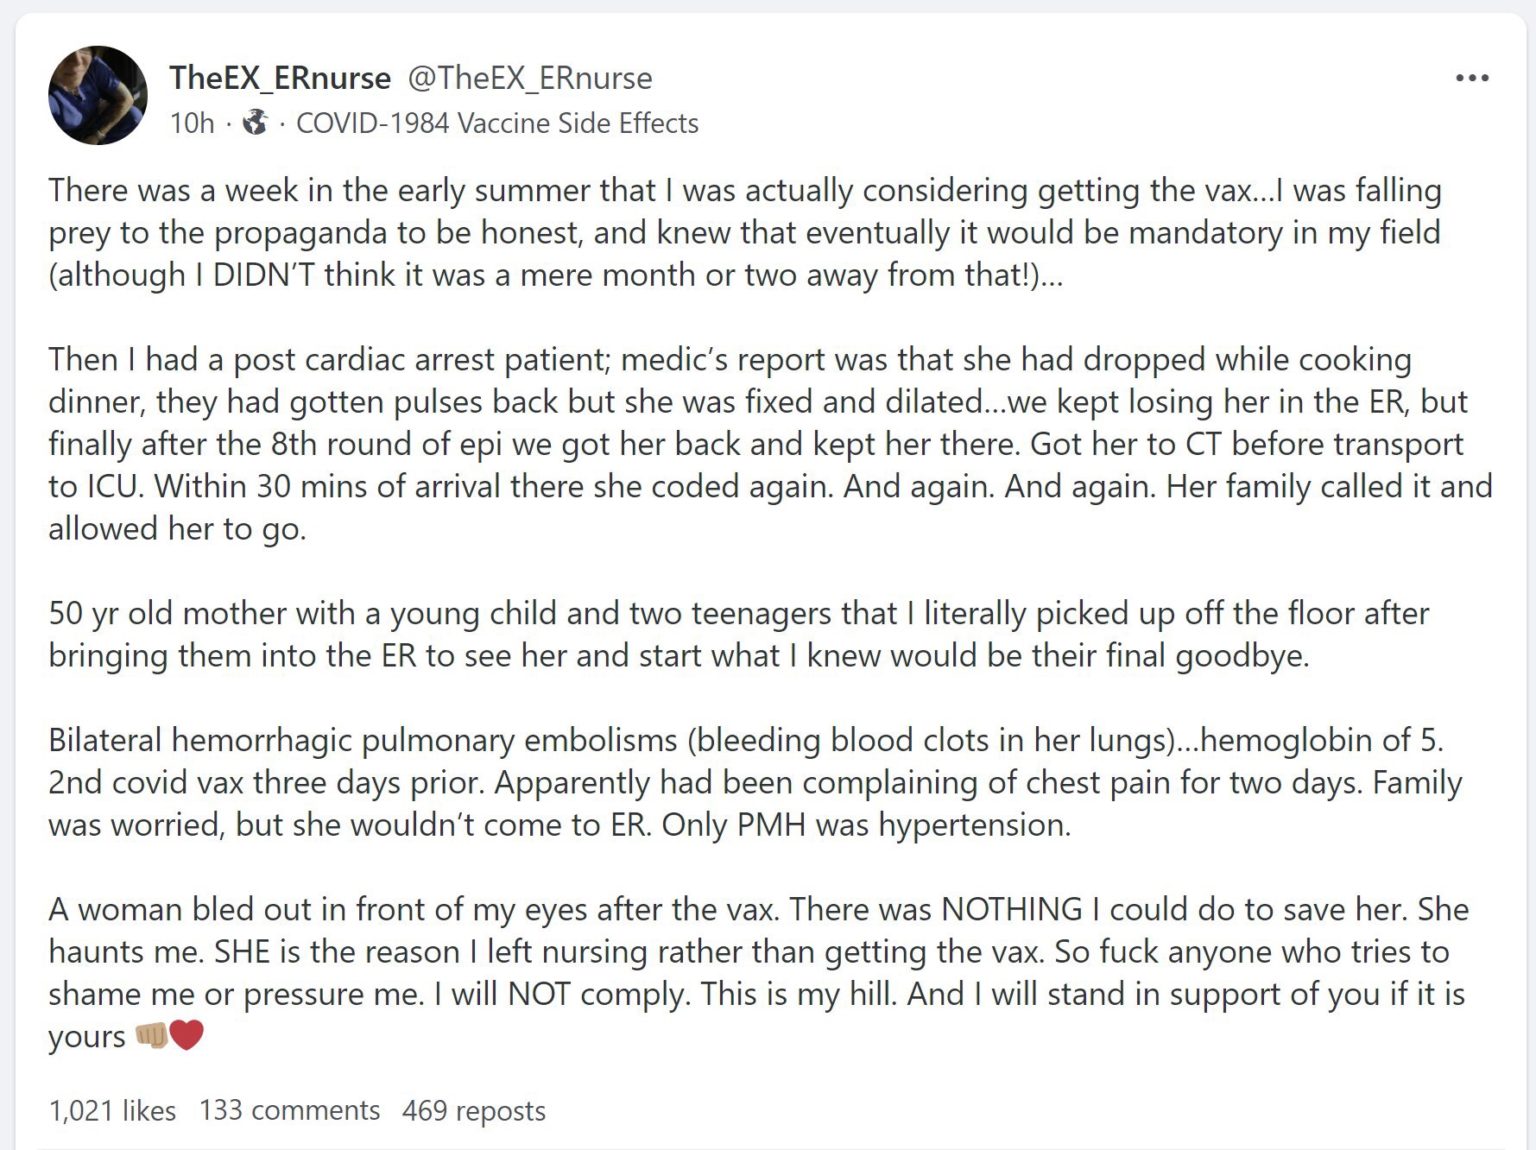Screen dimensions: 1536x1150
Task: Open COVID-1984 Vaccine Side Effects group
Action: click(x=497, y=123)
